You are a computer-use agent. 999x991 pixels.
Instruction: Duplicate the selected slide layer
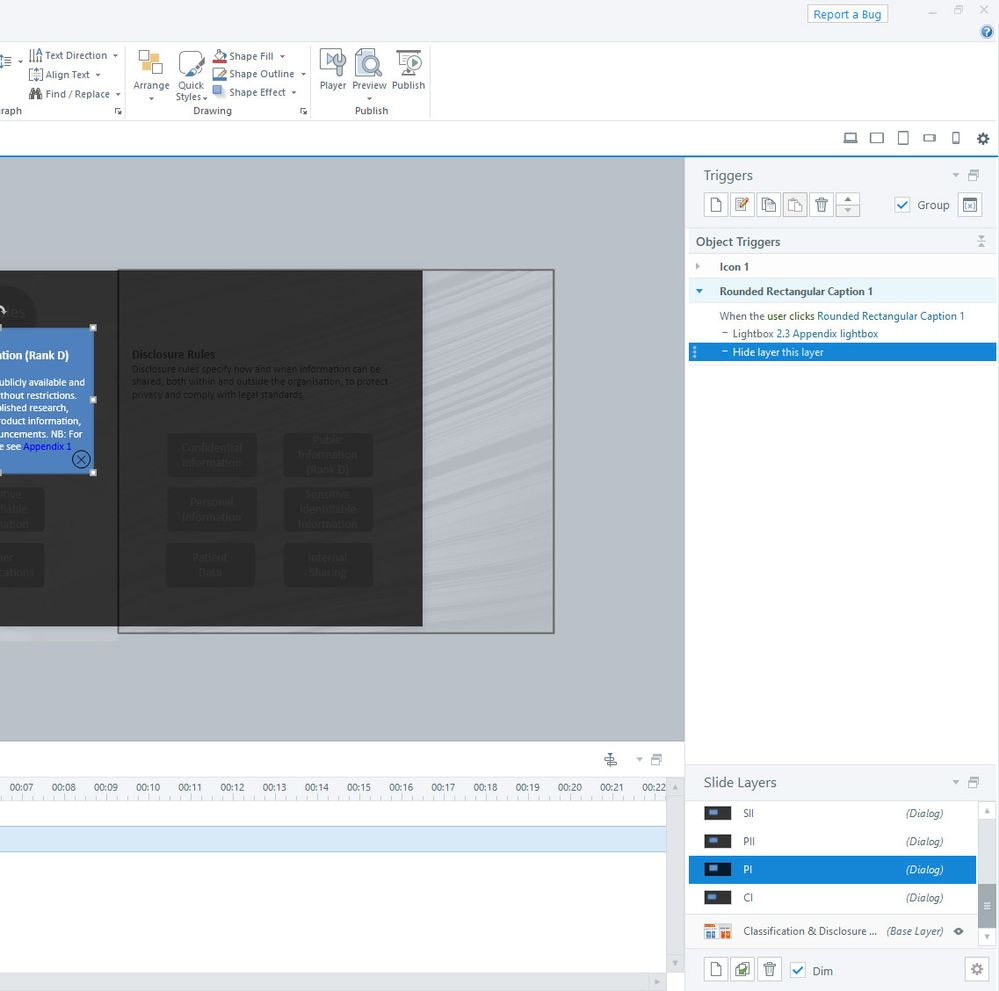(743, 969)
